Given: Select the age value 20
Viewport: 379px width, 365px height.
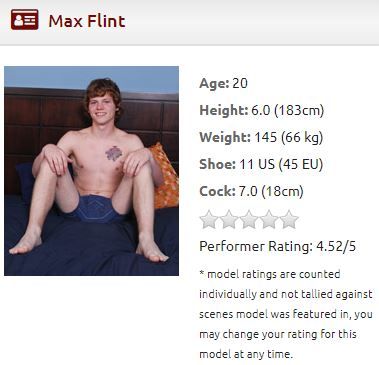Looking at the screenshot, I should pyautogui.click(x=240, y=83).
